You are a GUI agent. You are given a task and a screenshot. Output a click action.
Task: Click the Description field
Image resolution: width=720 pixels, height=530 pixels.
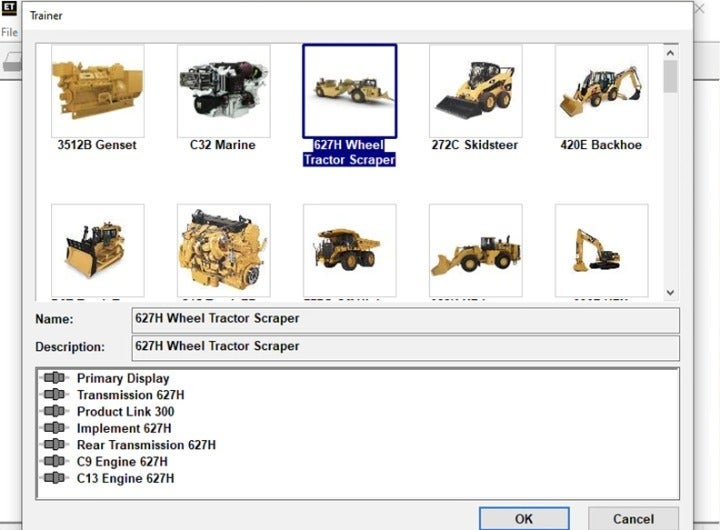click(x=405, y=348)
